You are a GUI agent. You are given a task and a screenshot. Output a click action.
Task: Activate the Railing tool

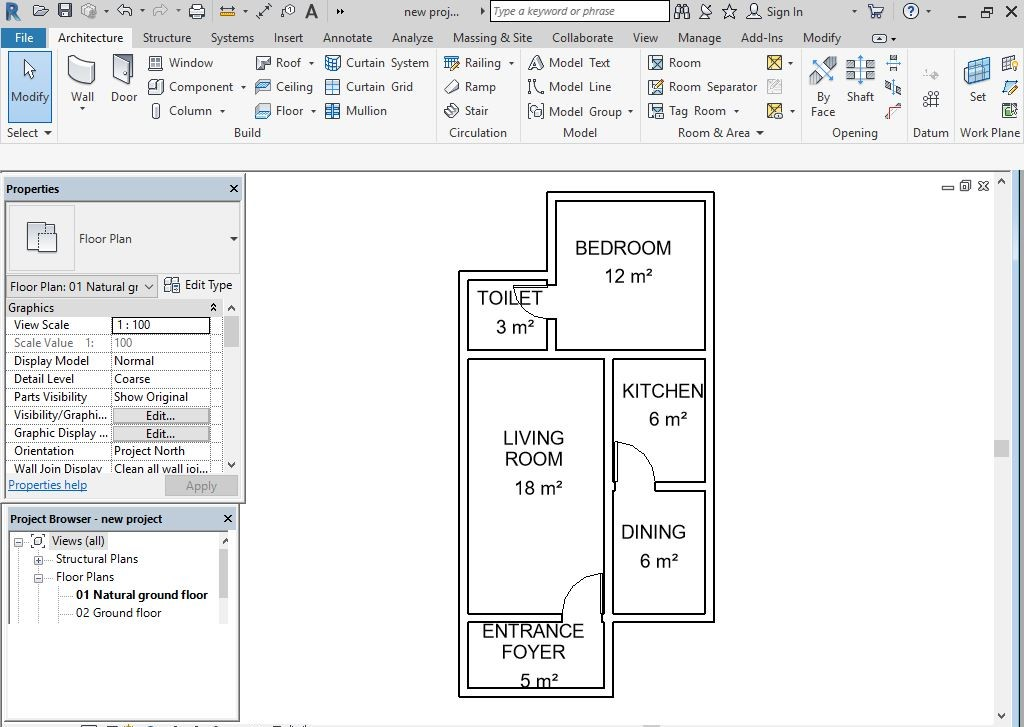[x=472, y=63]
